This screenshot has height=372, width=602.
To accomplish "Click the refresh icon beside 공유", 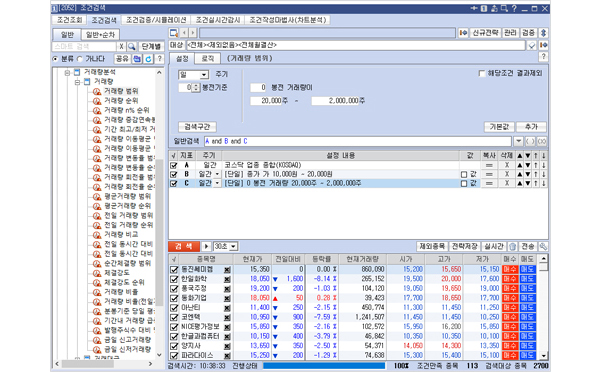I will click(148, 59).
